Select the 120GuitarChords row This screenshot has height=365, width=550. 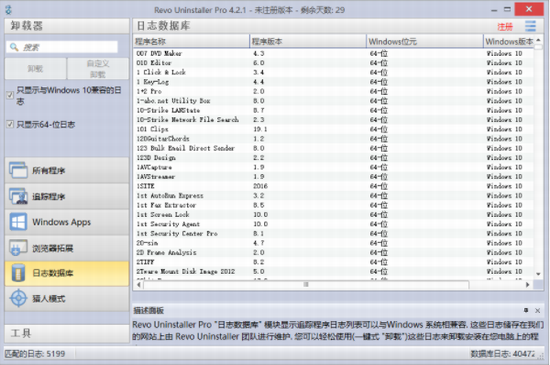click(x=333, y=138)
